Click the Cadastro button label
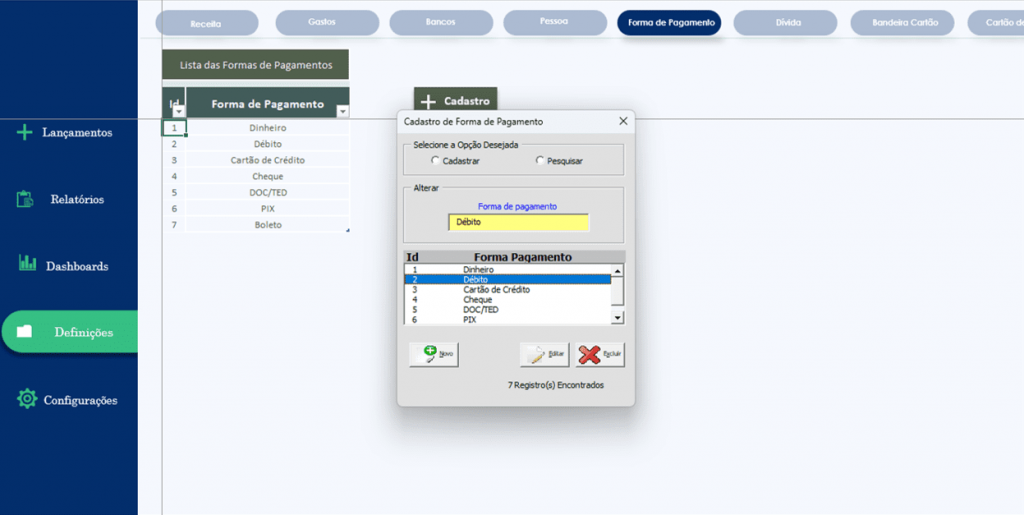Screen dimensions: 1024x515 tap(467, 101)
